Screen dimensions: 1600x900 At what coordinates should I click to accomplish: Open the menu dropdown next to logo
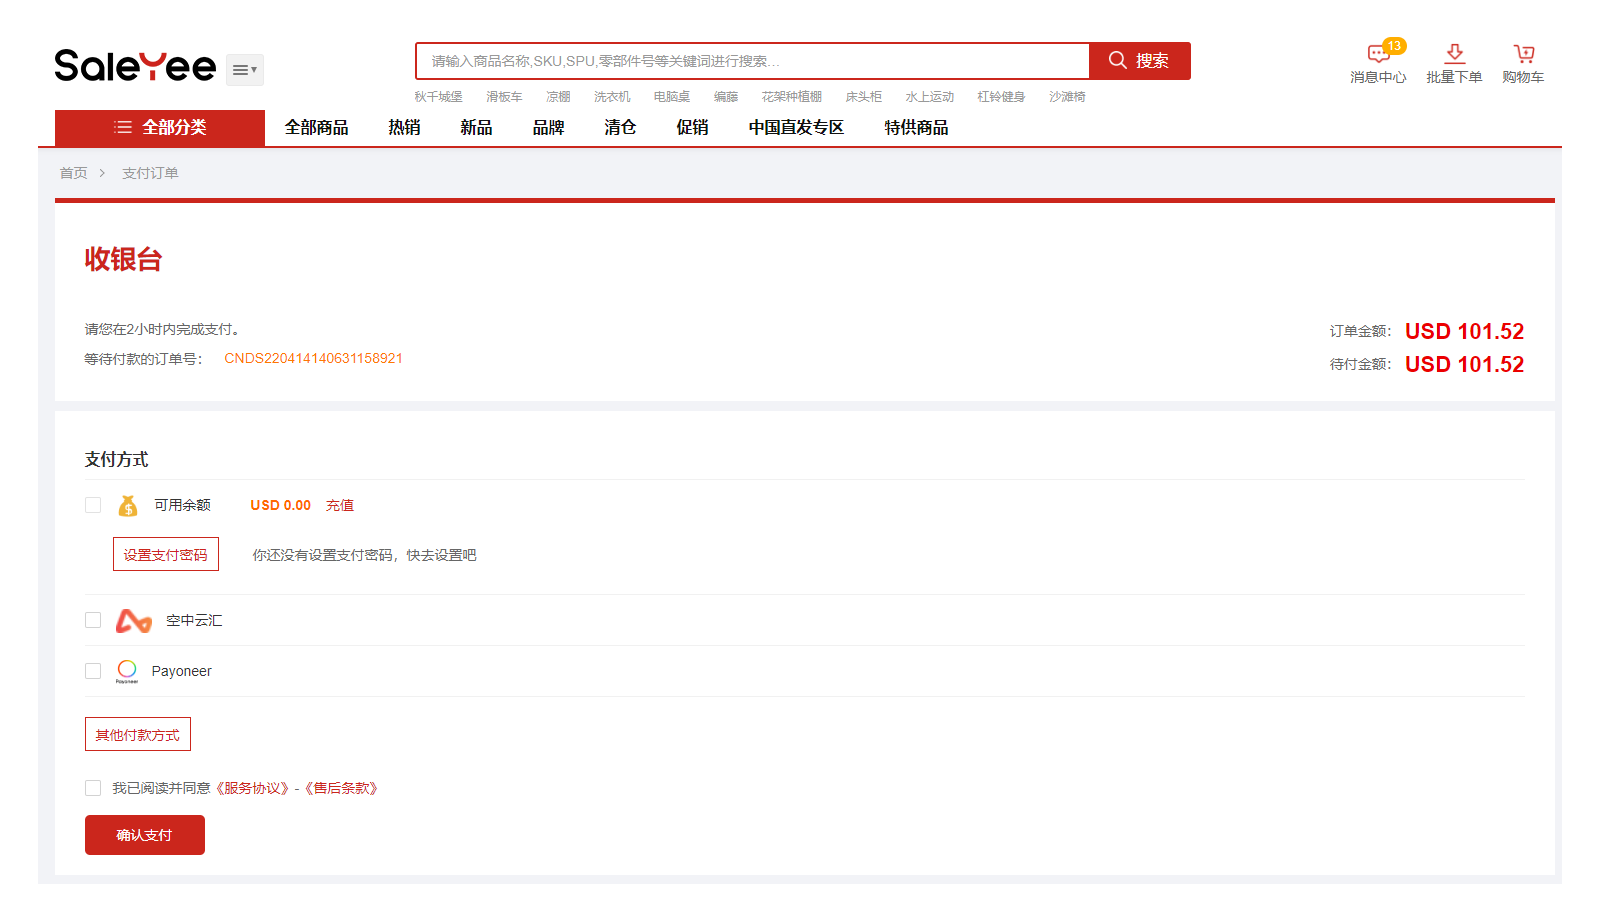click(x=245, y=70)
